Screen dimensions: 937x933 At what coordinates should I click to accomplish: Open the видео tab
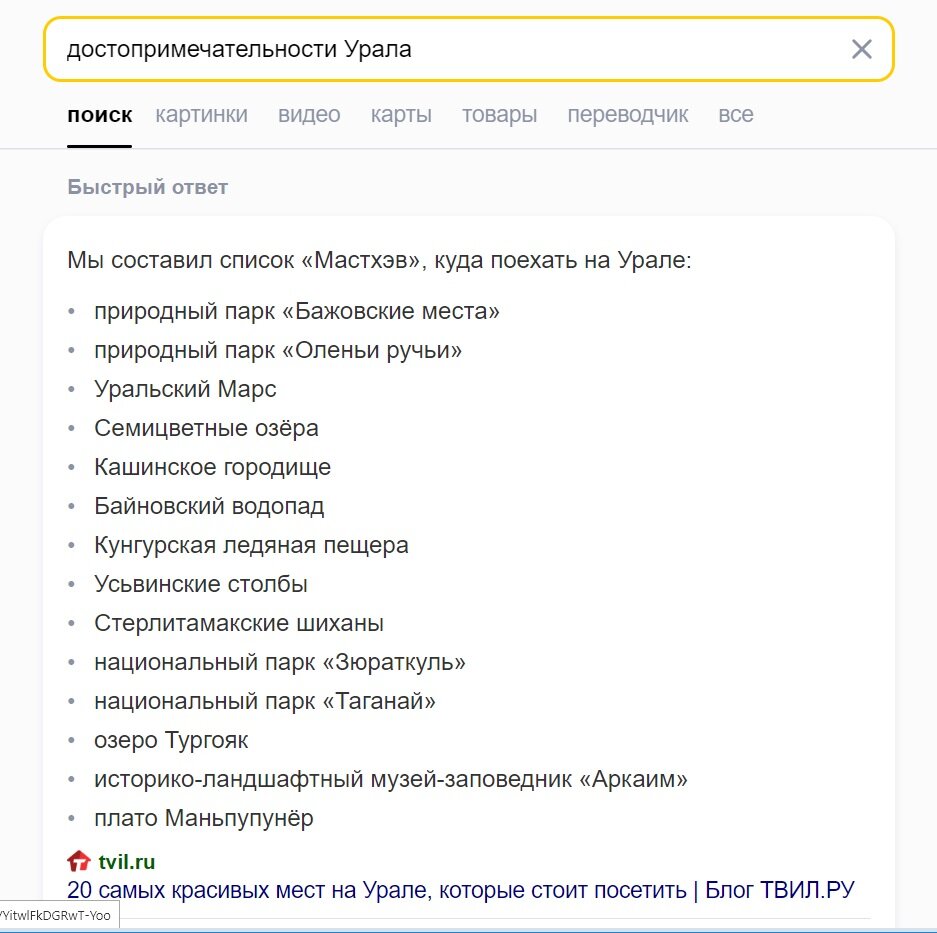point(308,114)
